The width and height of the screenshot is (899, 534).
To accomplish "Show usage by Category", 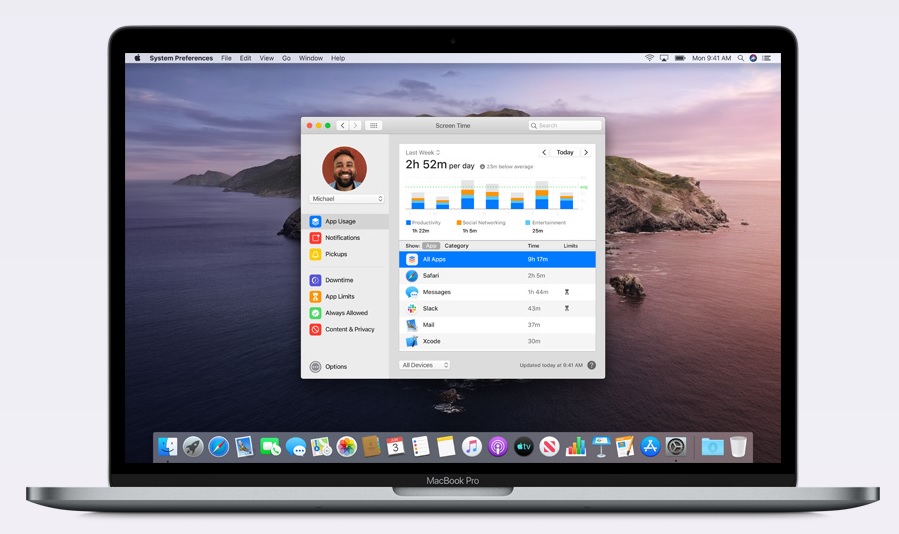I will 456,245.
